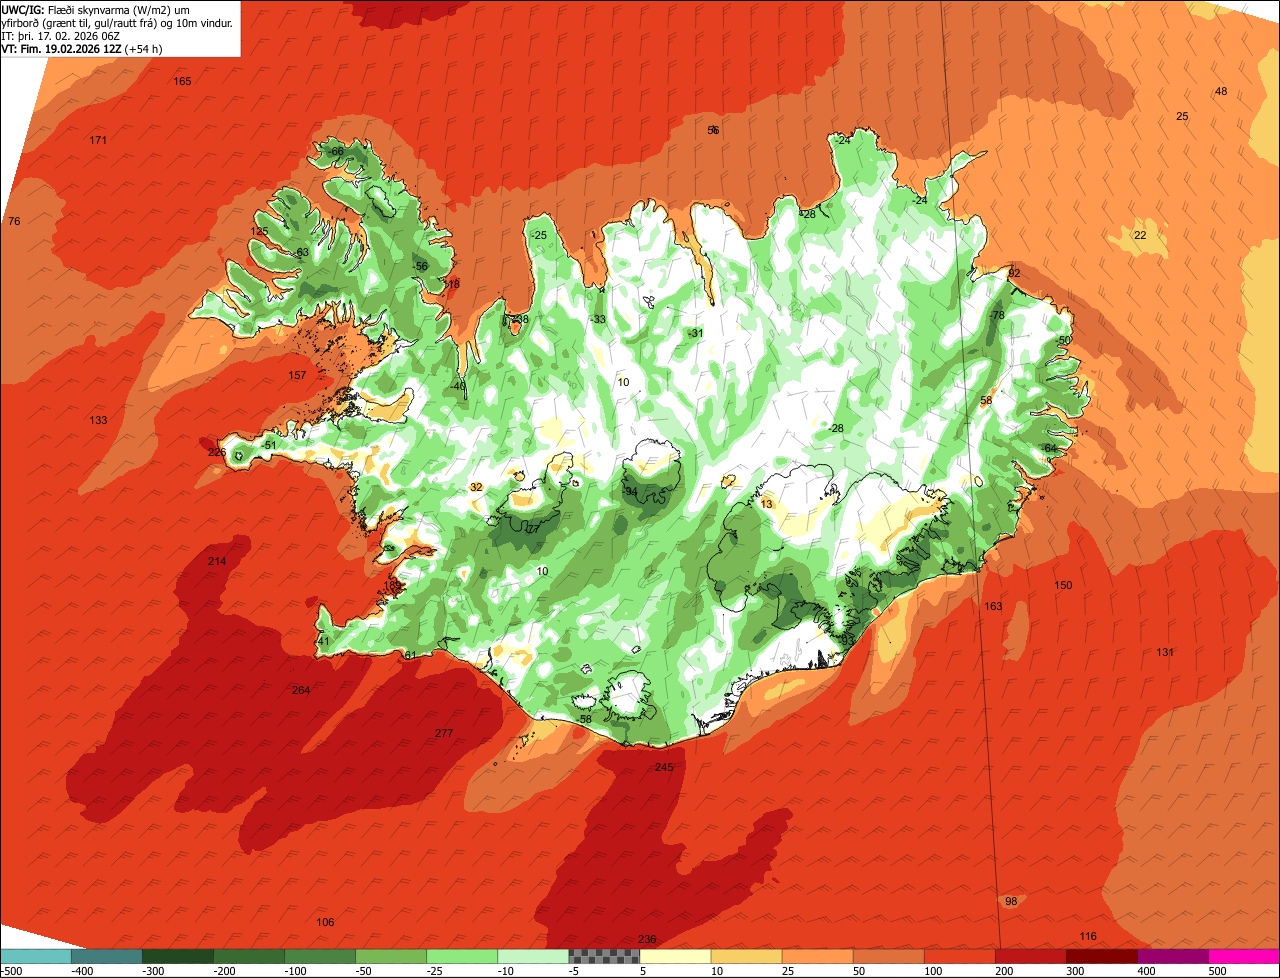Click the title line 'UWC/IG: Flæði skynvarma (W/m2) um'
The image size is (1280, 978).
click(x=95, y=9)
